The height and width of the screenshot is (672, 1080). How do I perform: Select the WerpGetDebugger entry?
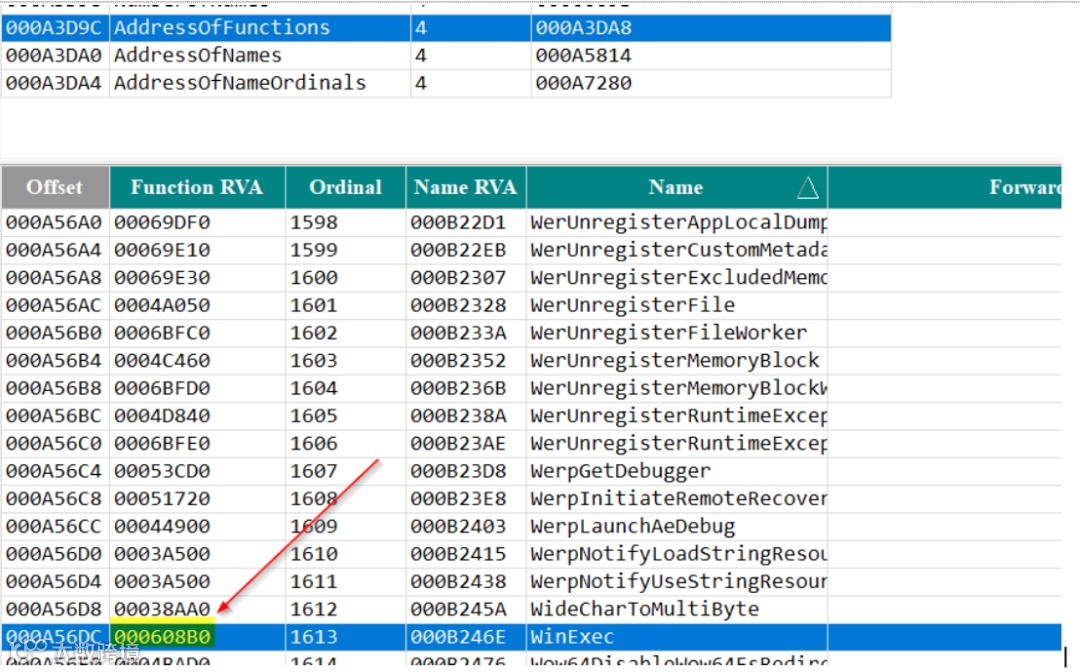[531, 472]
